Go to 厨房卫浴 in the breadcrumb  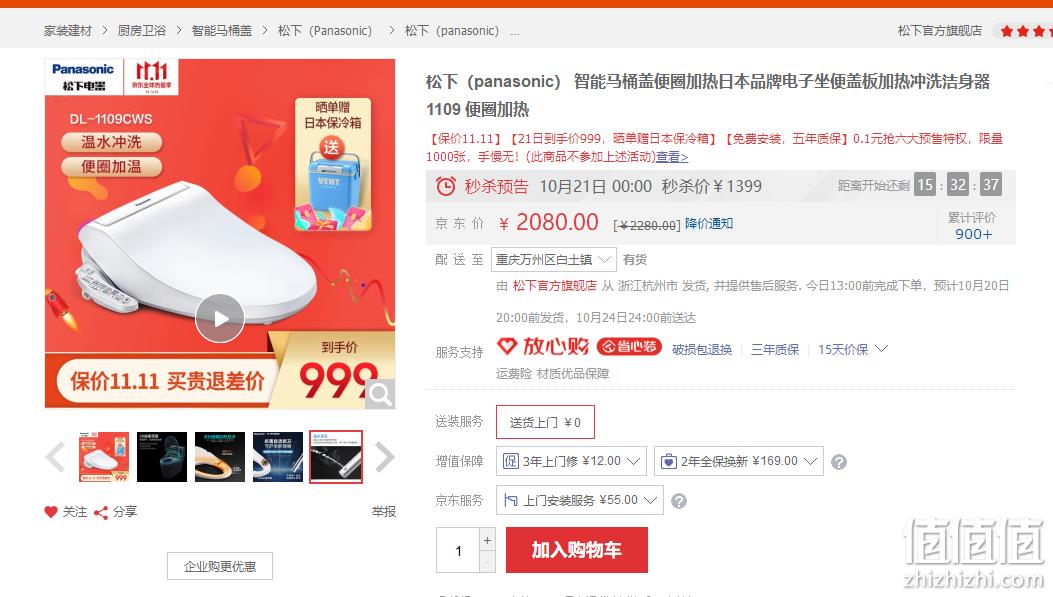142,31
